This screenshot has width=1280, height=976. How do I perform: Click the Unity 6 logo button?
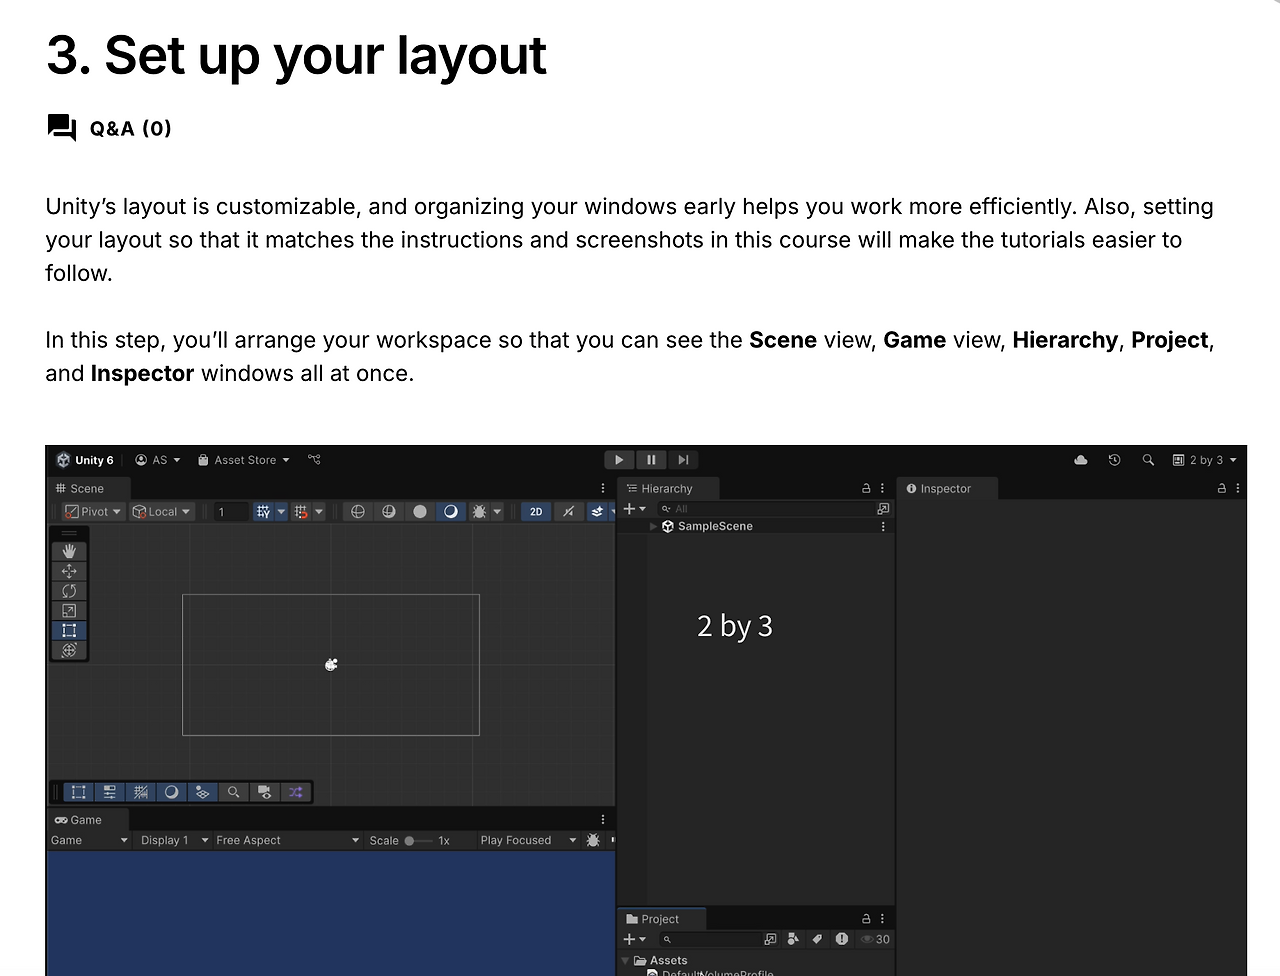[x=85, y=460]
